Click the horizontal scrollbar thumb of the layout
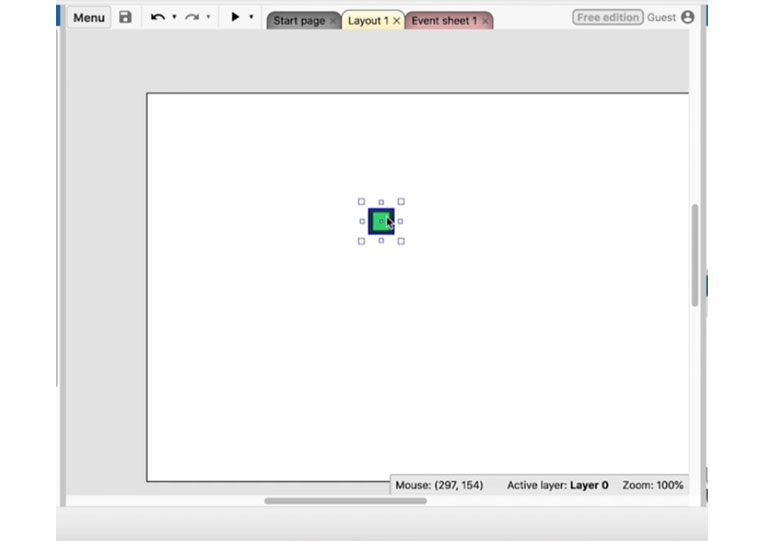Image resolution: width=763 pixels, height=541 pixels. (345, 501)
